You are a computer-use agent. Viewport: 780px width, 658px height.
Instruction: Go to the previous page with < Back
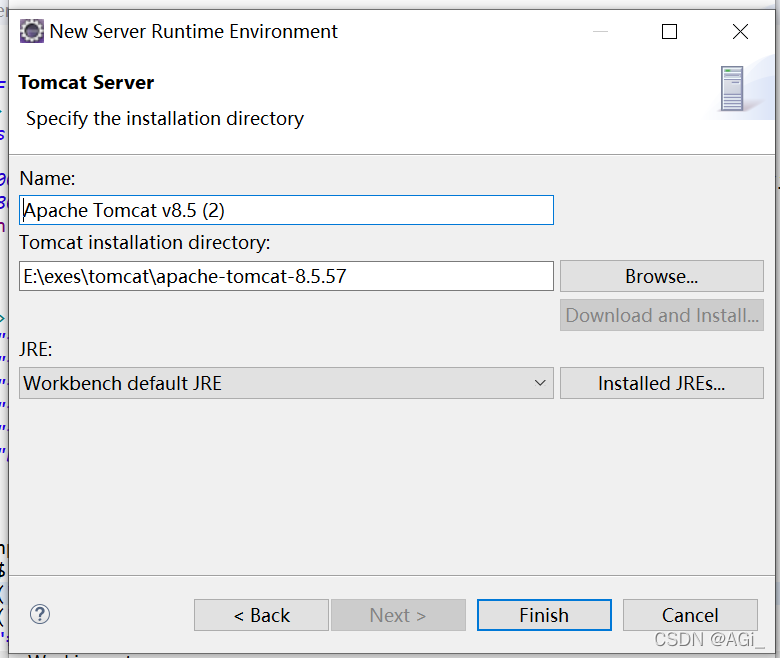coord(261,615)
